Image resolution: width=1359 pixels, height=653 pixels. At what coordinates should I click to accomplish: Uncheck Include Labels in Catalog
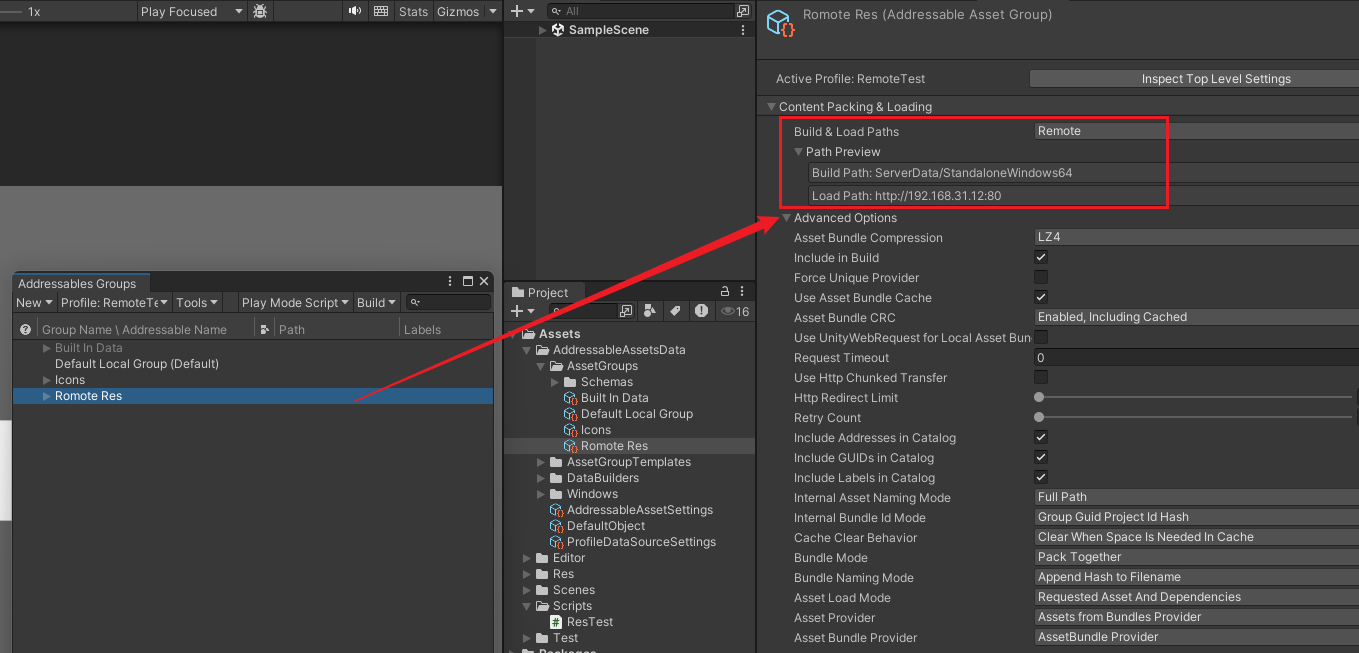tap(1041, 477)
